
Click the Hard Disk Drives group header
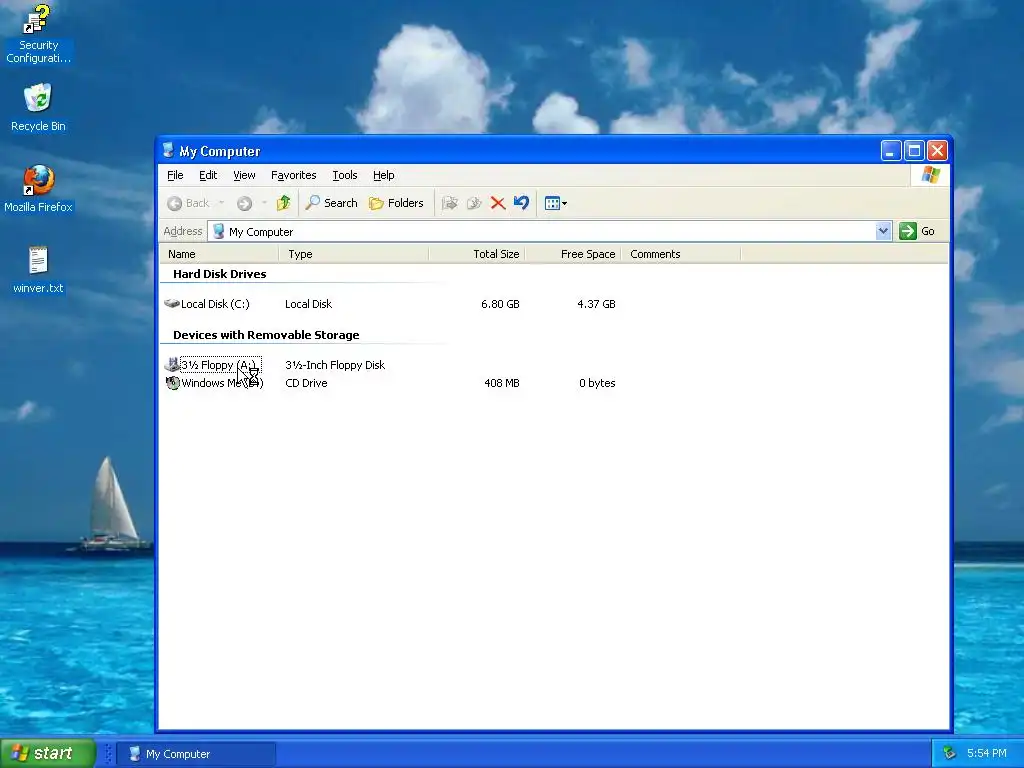pos(219,274)
